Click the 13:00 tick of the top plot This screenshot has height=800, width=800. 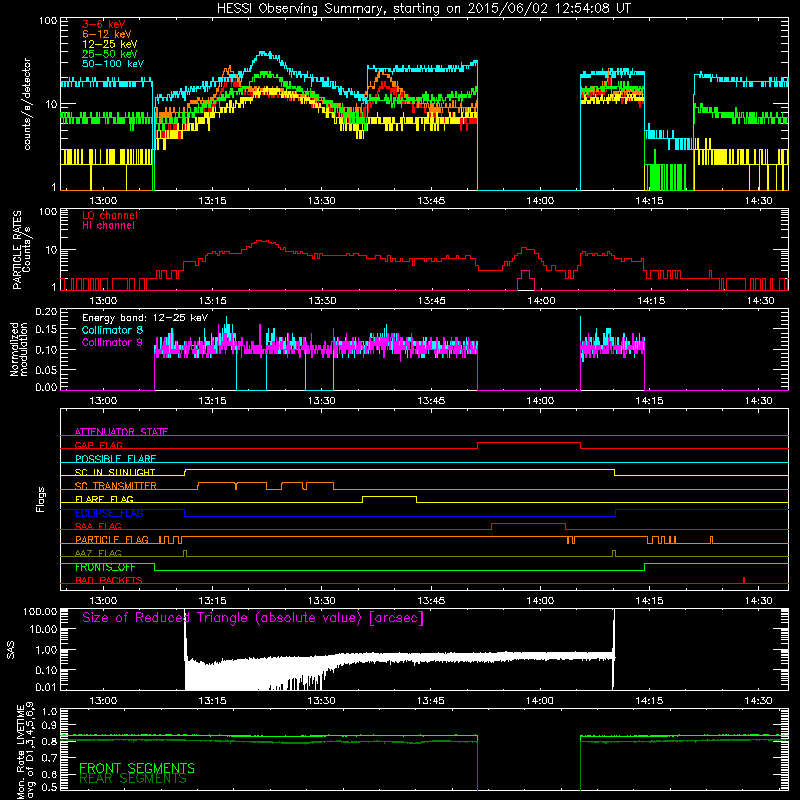click(103, 201)
